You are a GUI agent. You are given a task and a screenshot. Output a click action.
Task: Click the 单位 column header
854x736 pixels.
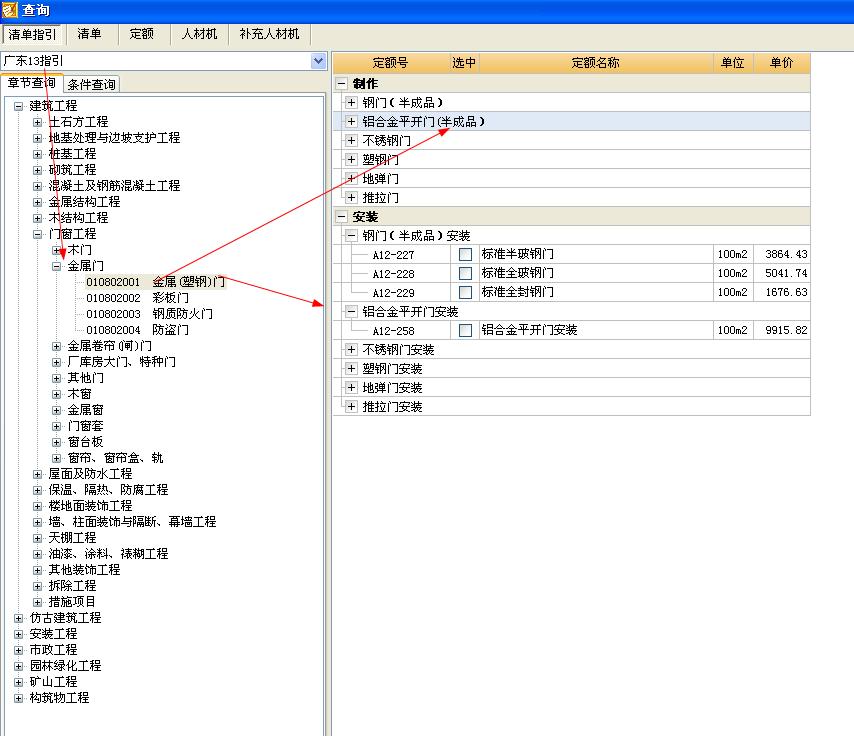point(733,63)
